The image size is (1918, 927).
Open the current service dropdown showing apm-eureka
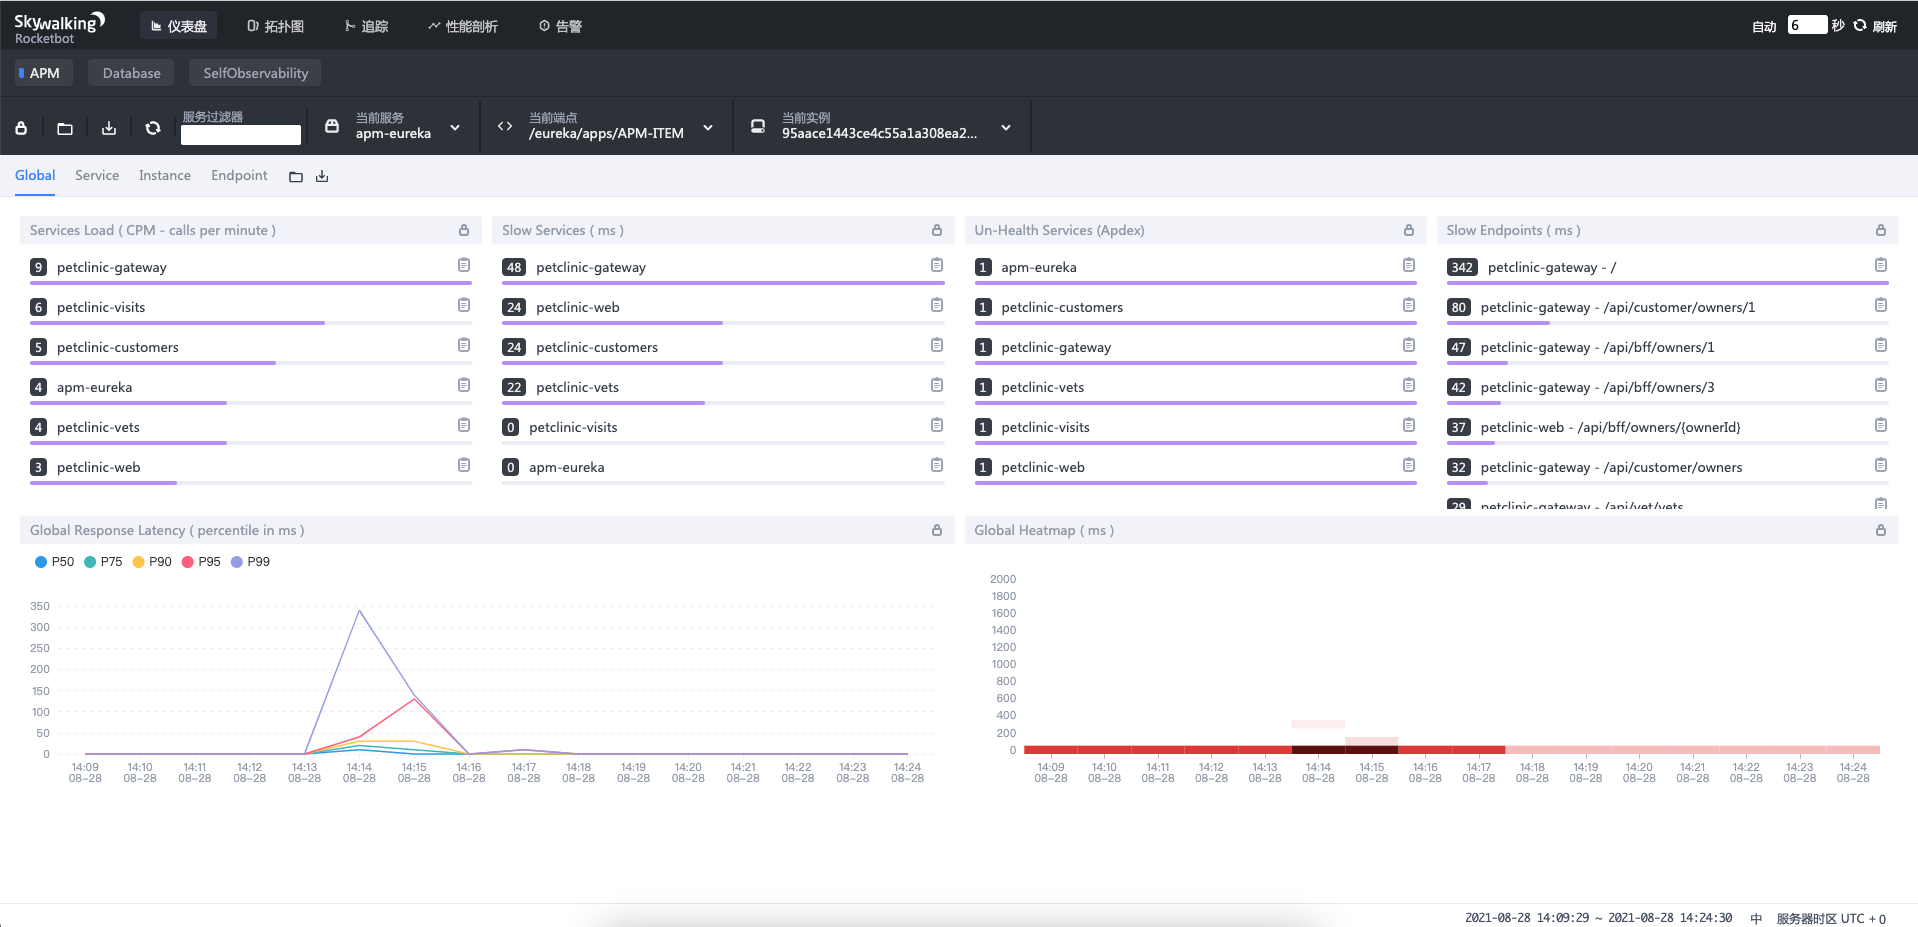click(x=393, y=127)
